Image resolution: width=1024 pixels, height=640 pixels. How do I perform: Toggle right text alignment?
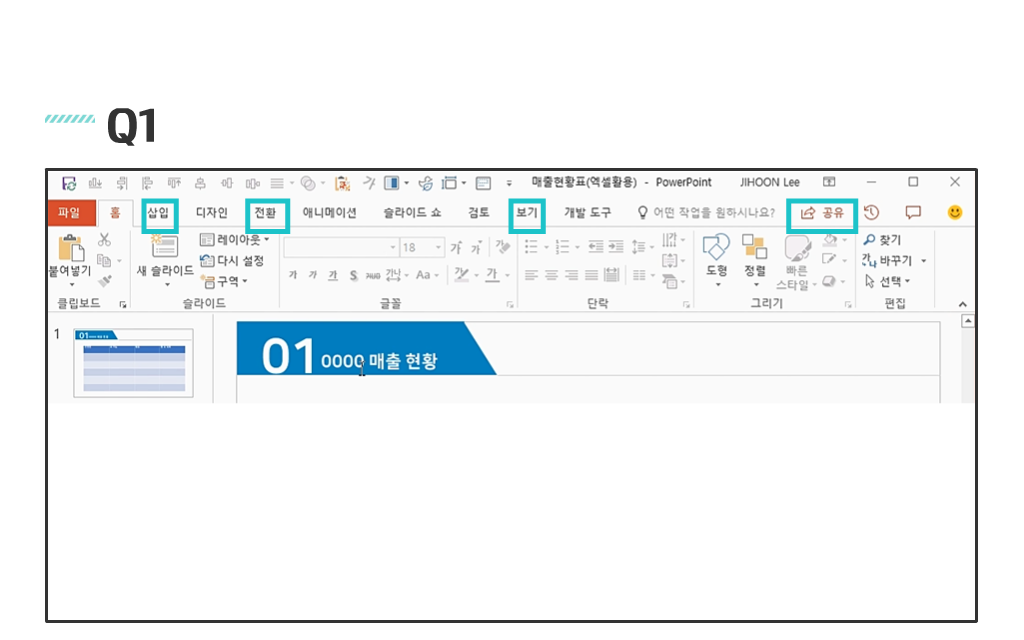tap(571, 275)
